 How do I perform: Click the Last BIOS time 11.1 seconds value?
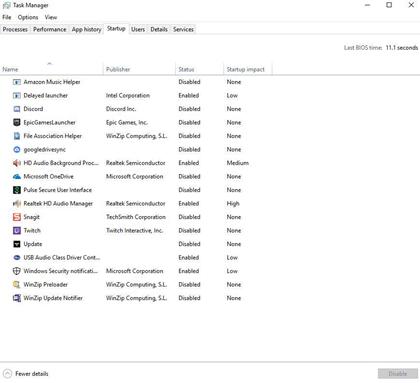point(402,48)
